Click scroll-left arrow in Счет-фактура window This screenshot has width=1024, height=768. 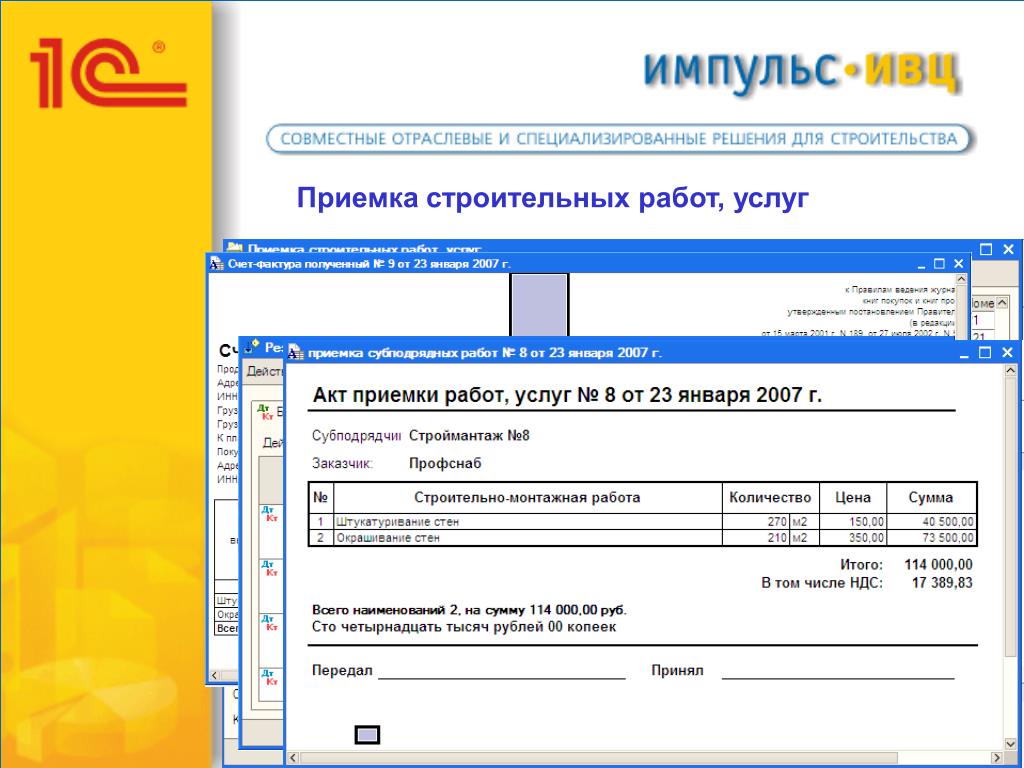215,676
